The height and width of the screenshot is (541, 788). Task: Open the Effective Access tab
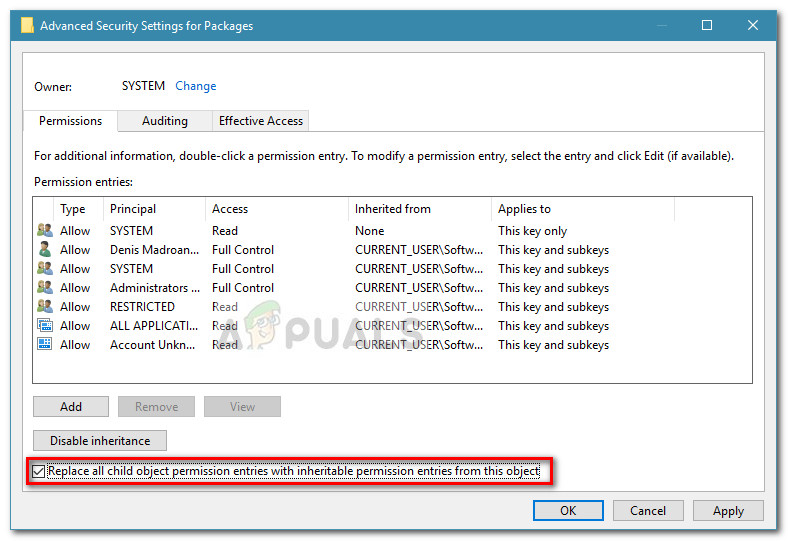pos(260,121)
